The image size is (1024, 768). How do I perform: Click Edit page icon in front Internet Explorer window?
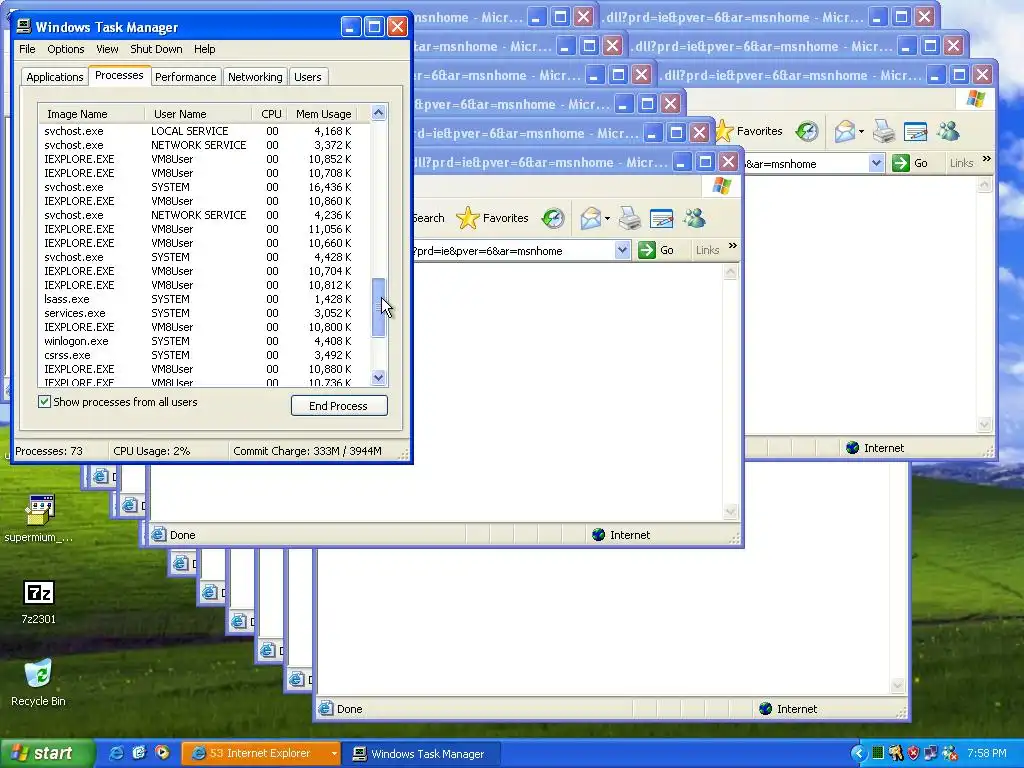662,218
